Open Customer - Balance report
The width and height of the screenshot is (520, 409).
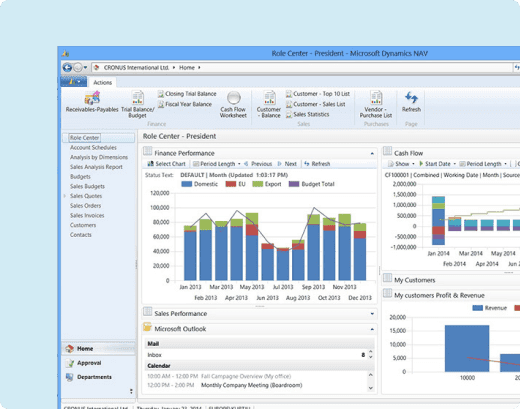[x=269, y=105]
